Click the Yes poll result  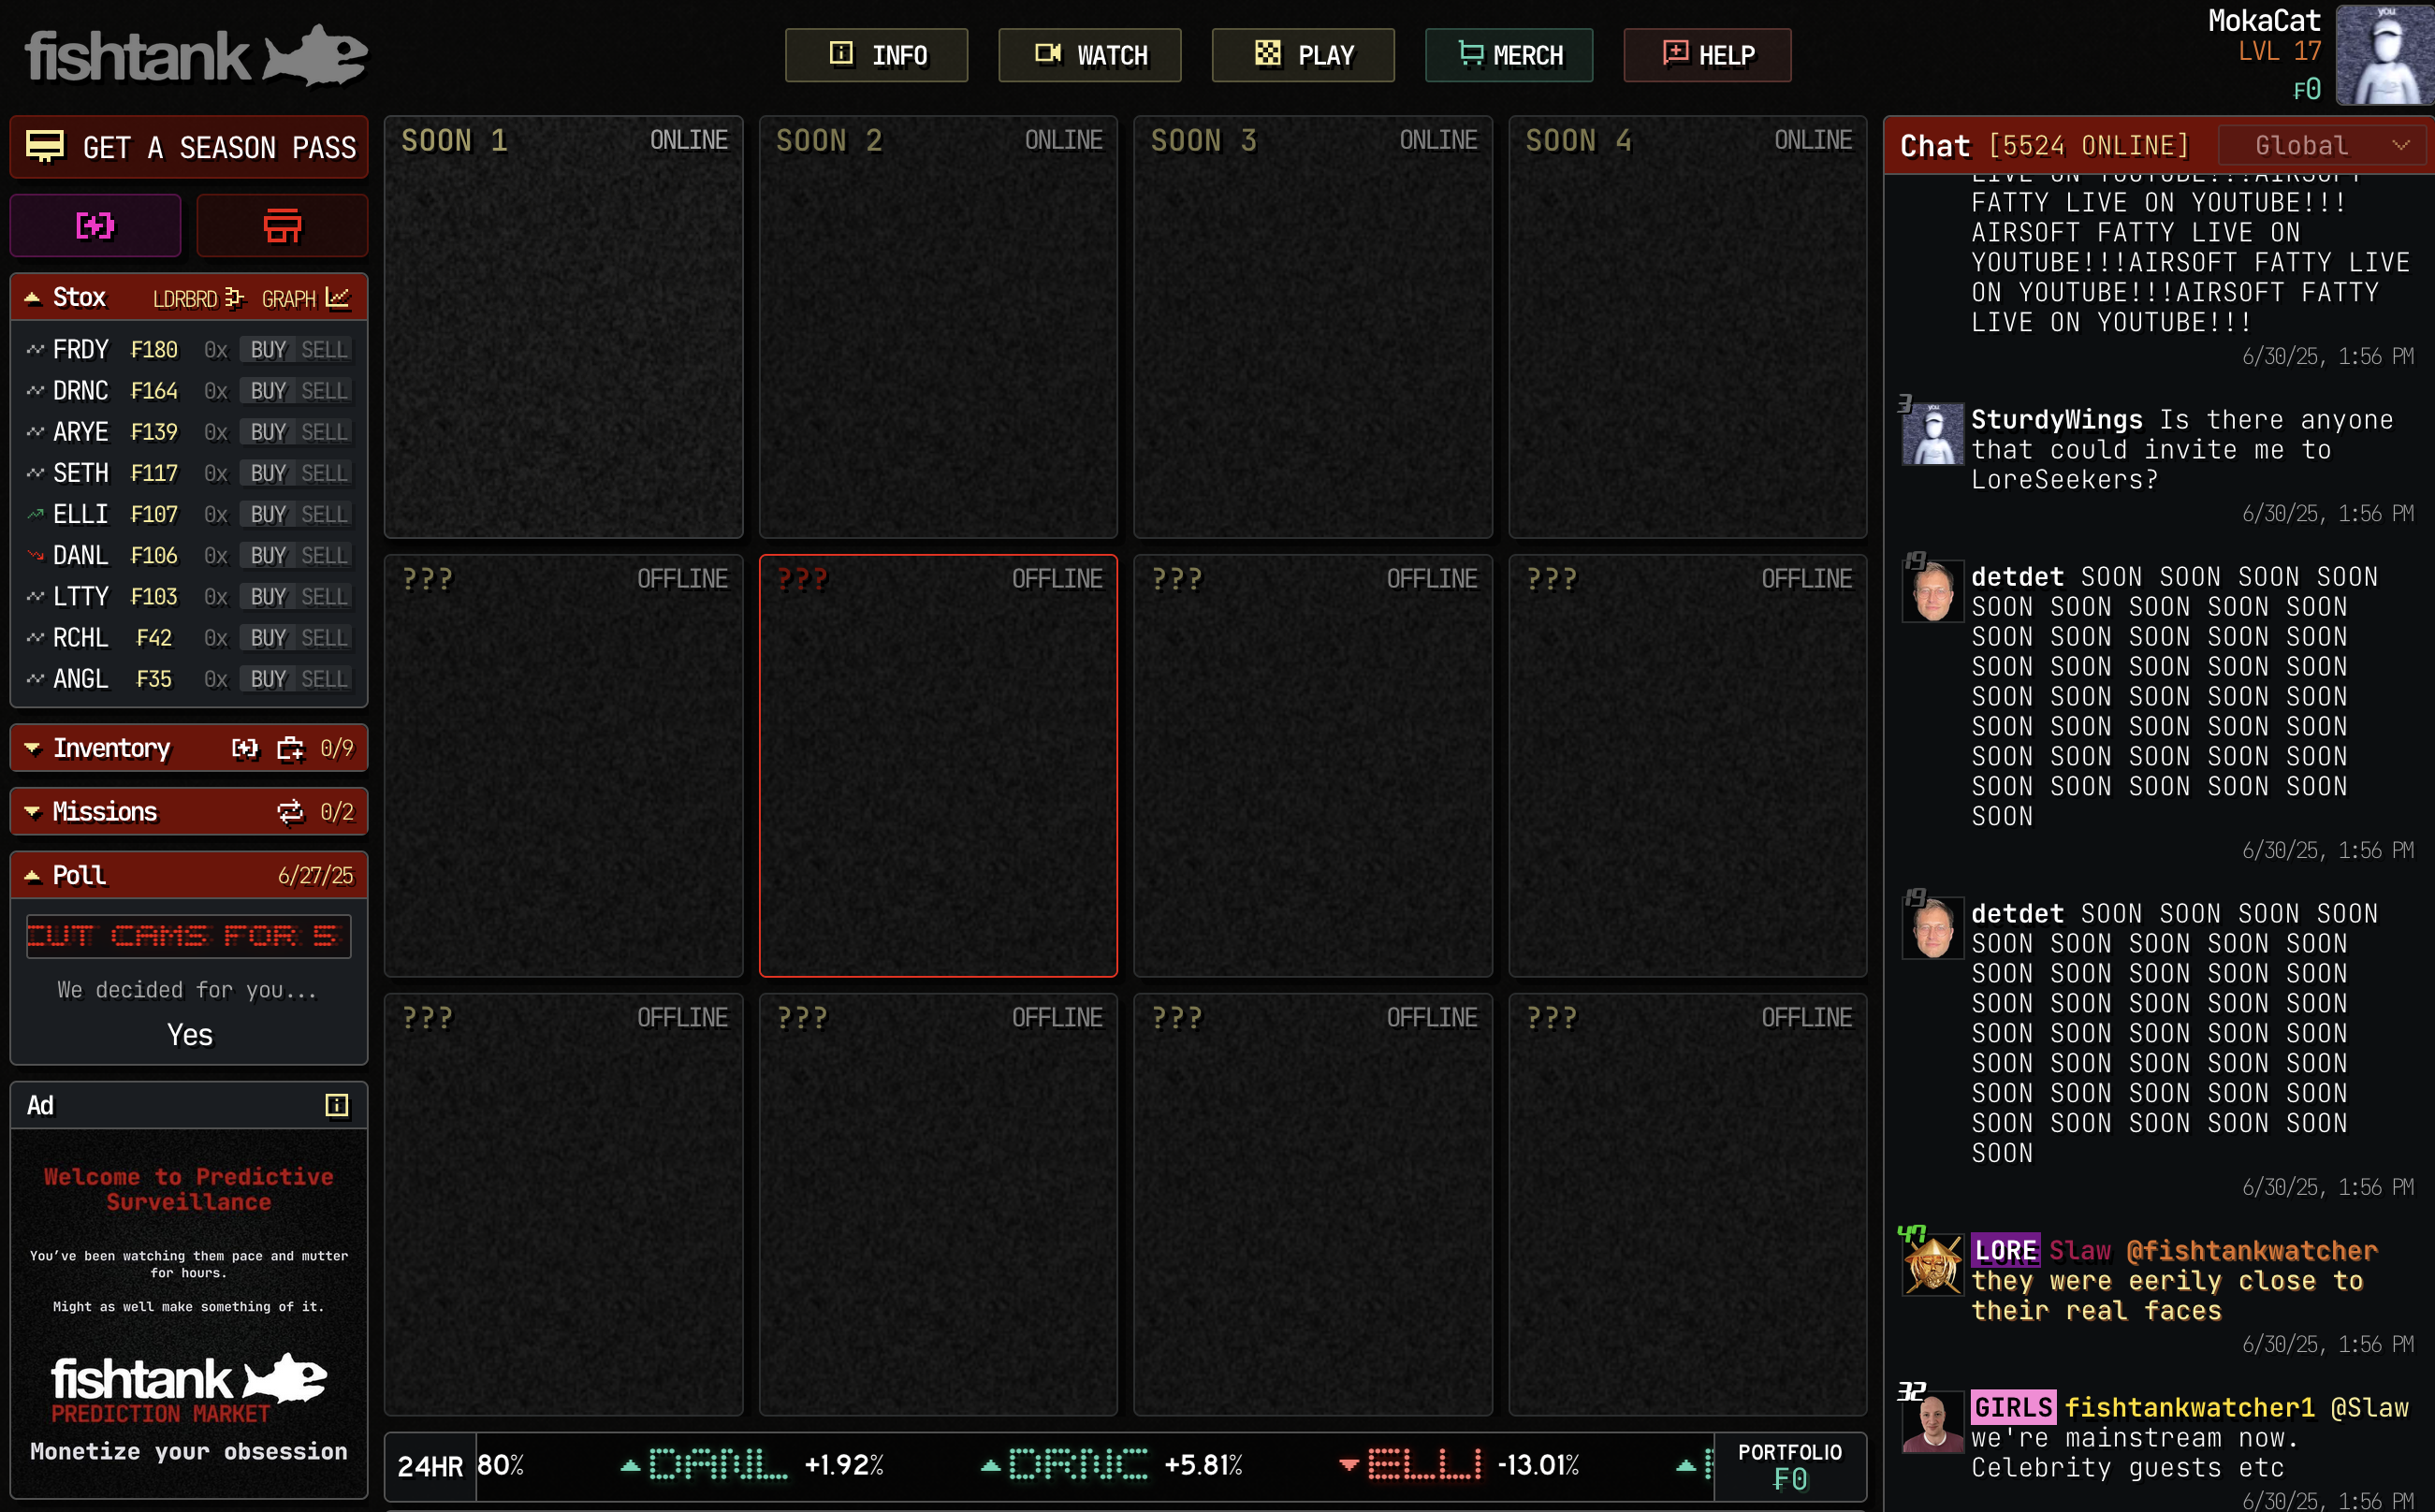[190, 1035]
